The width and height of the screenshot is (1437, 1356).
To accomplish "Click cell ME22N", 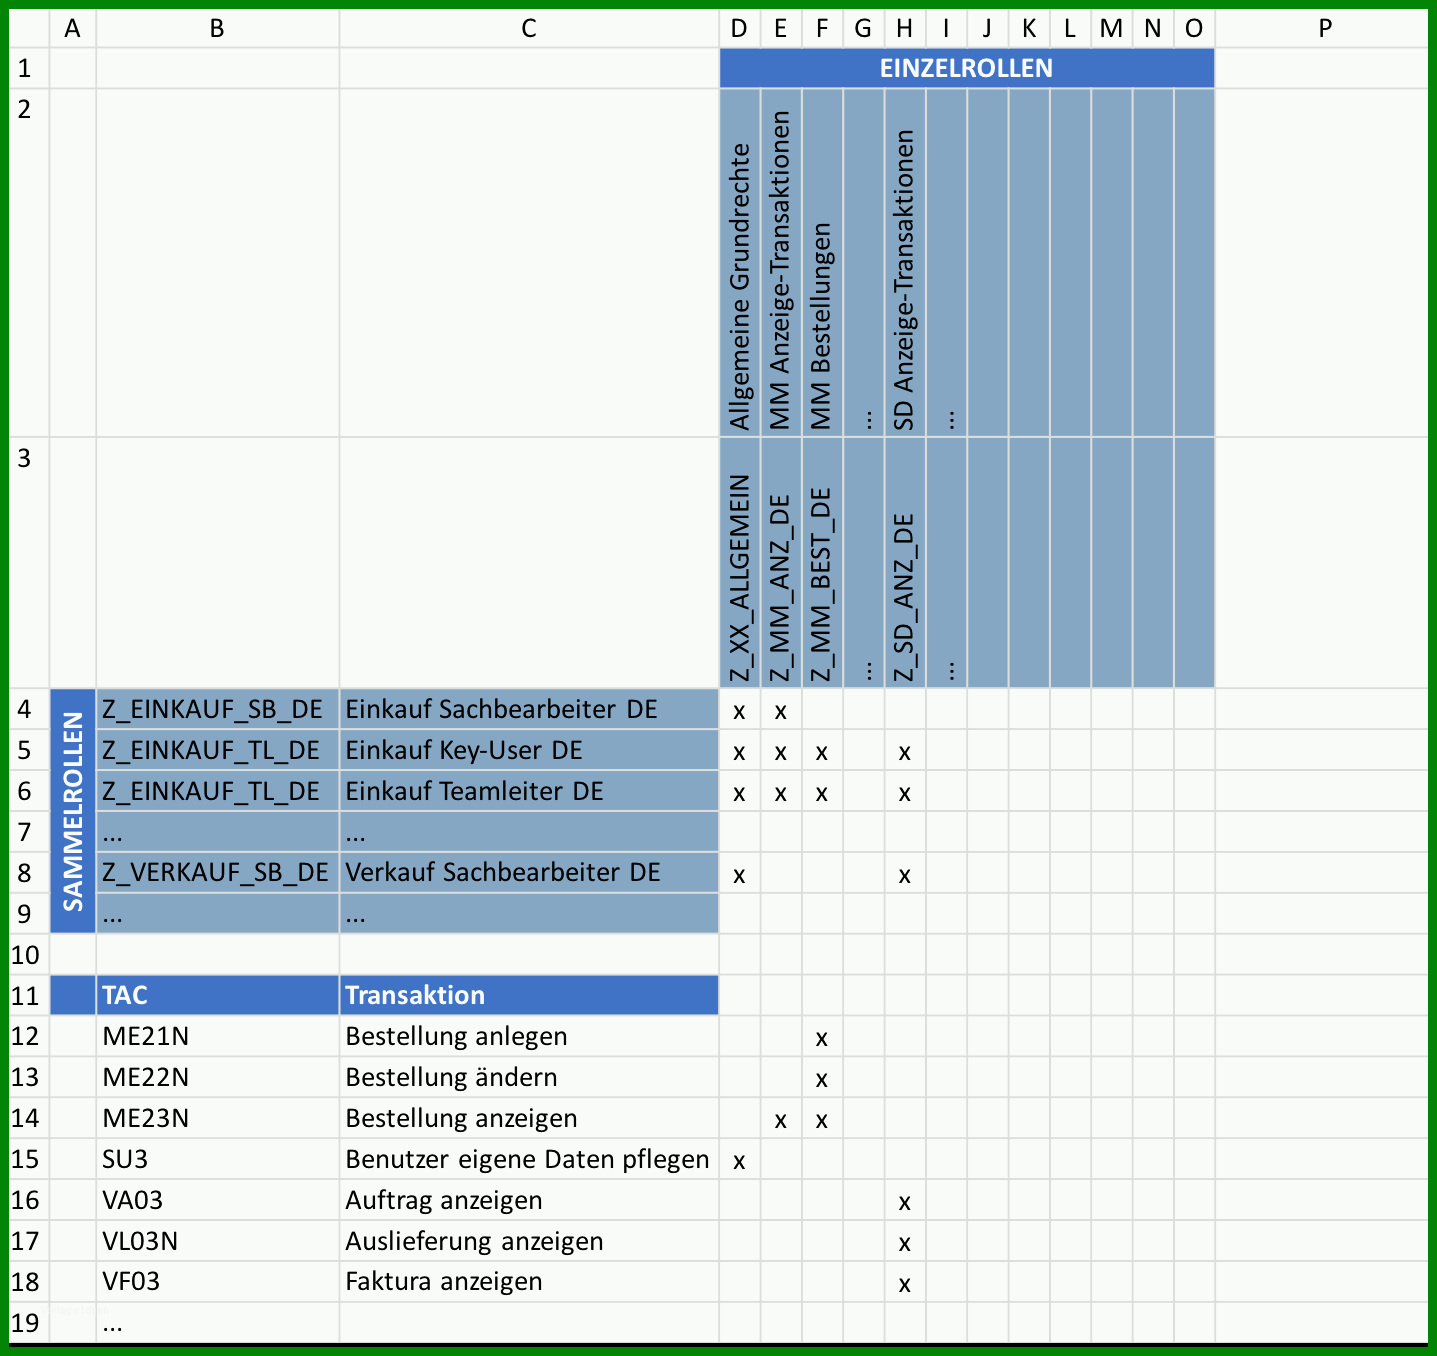I will [x=217, y=1077].
